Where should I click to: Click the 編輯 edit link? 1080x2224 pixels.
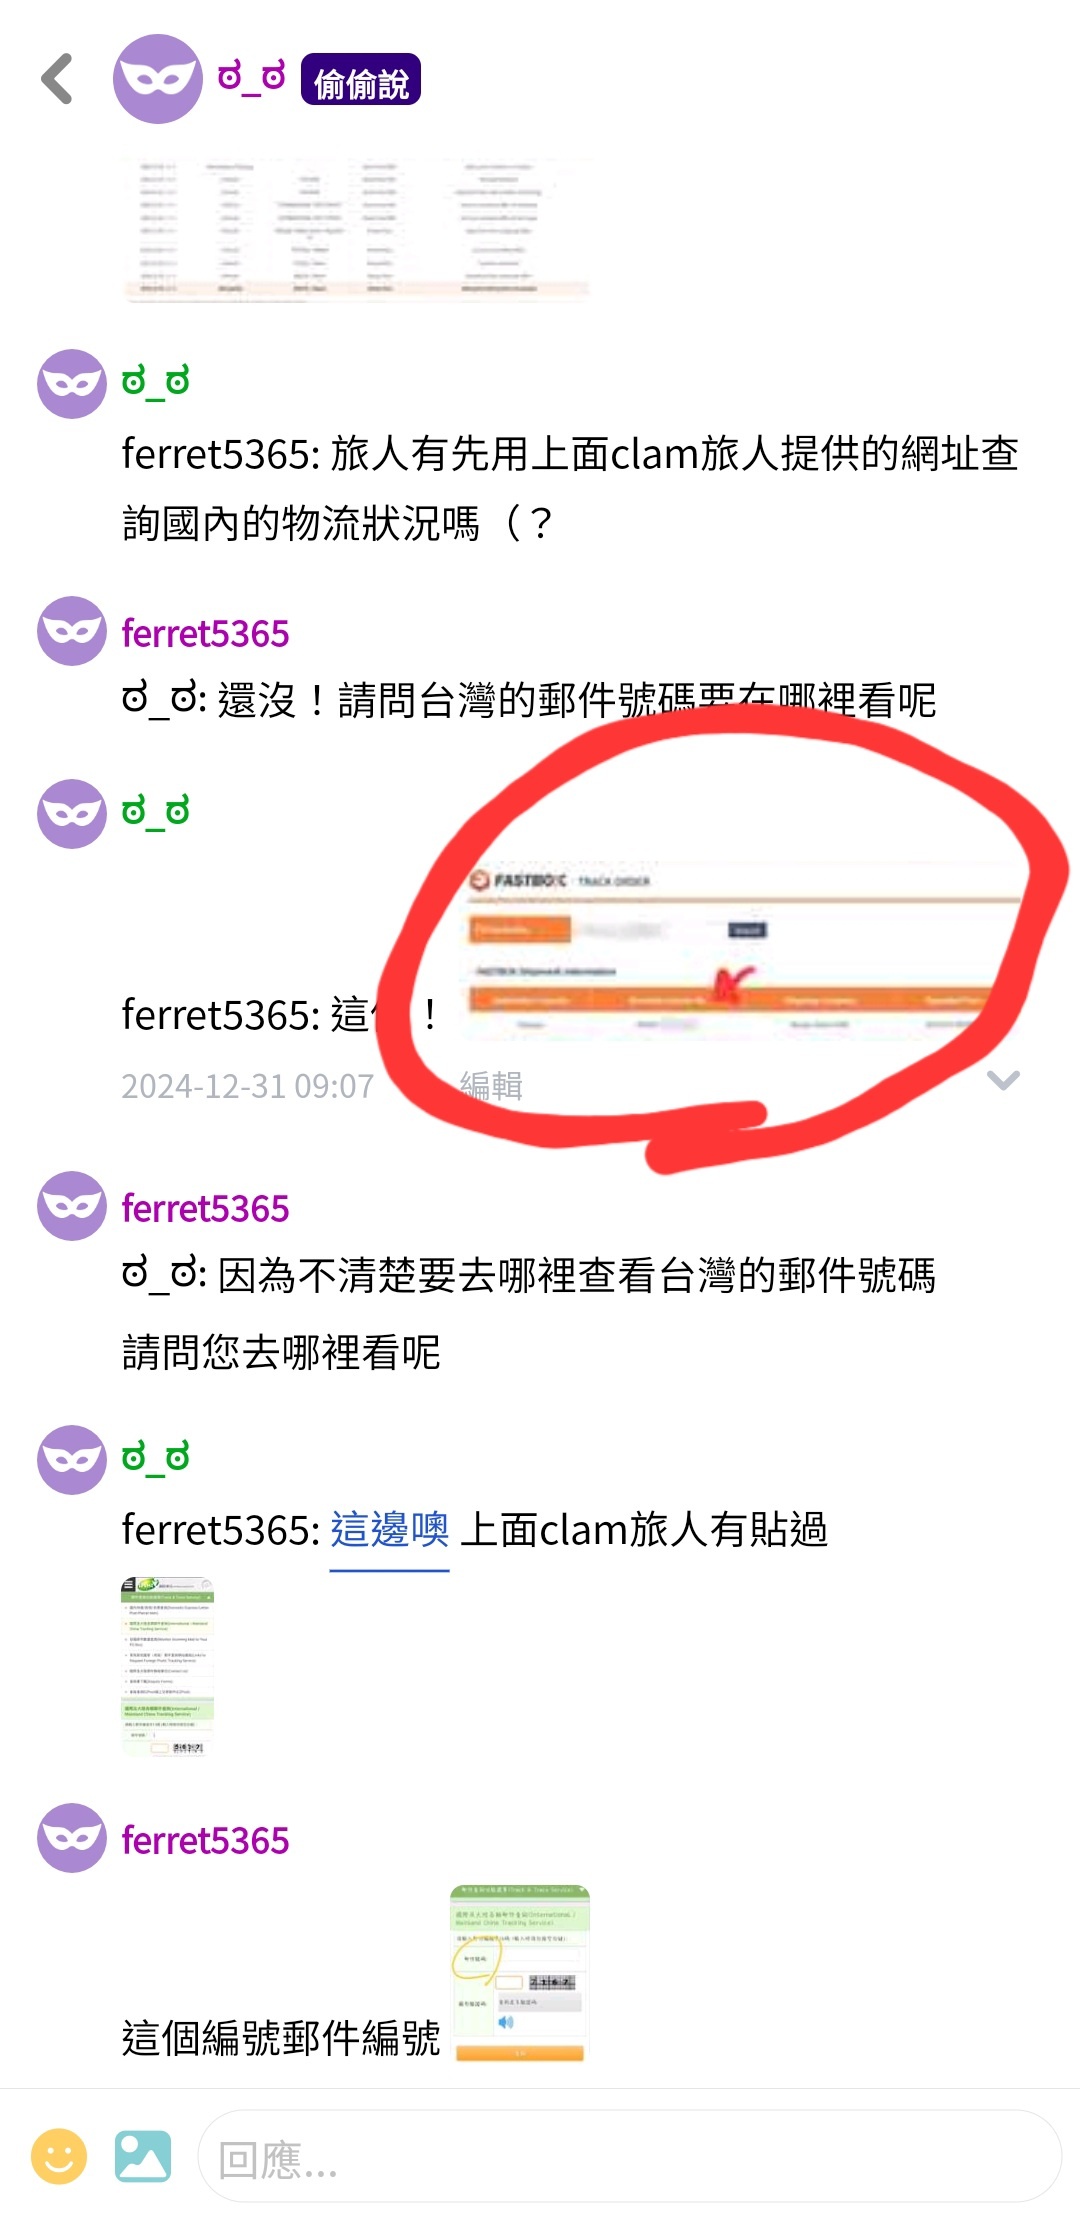click(491, 1085)
